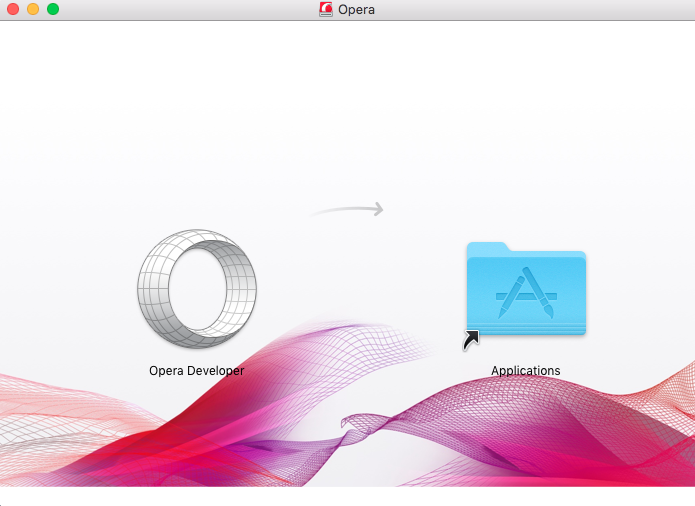
Task: Click the Opera disk icon in title bar
Action: pos(326,10)
